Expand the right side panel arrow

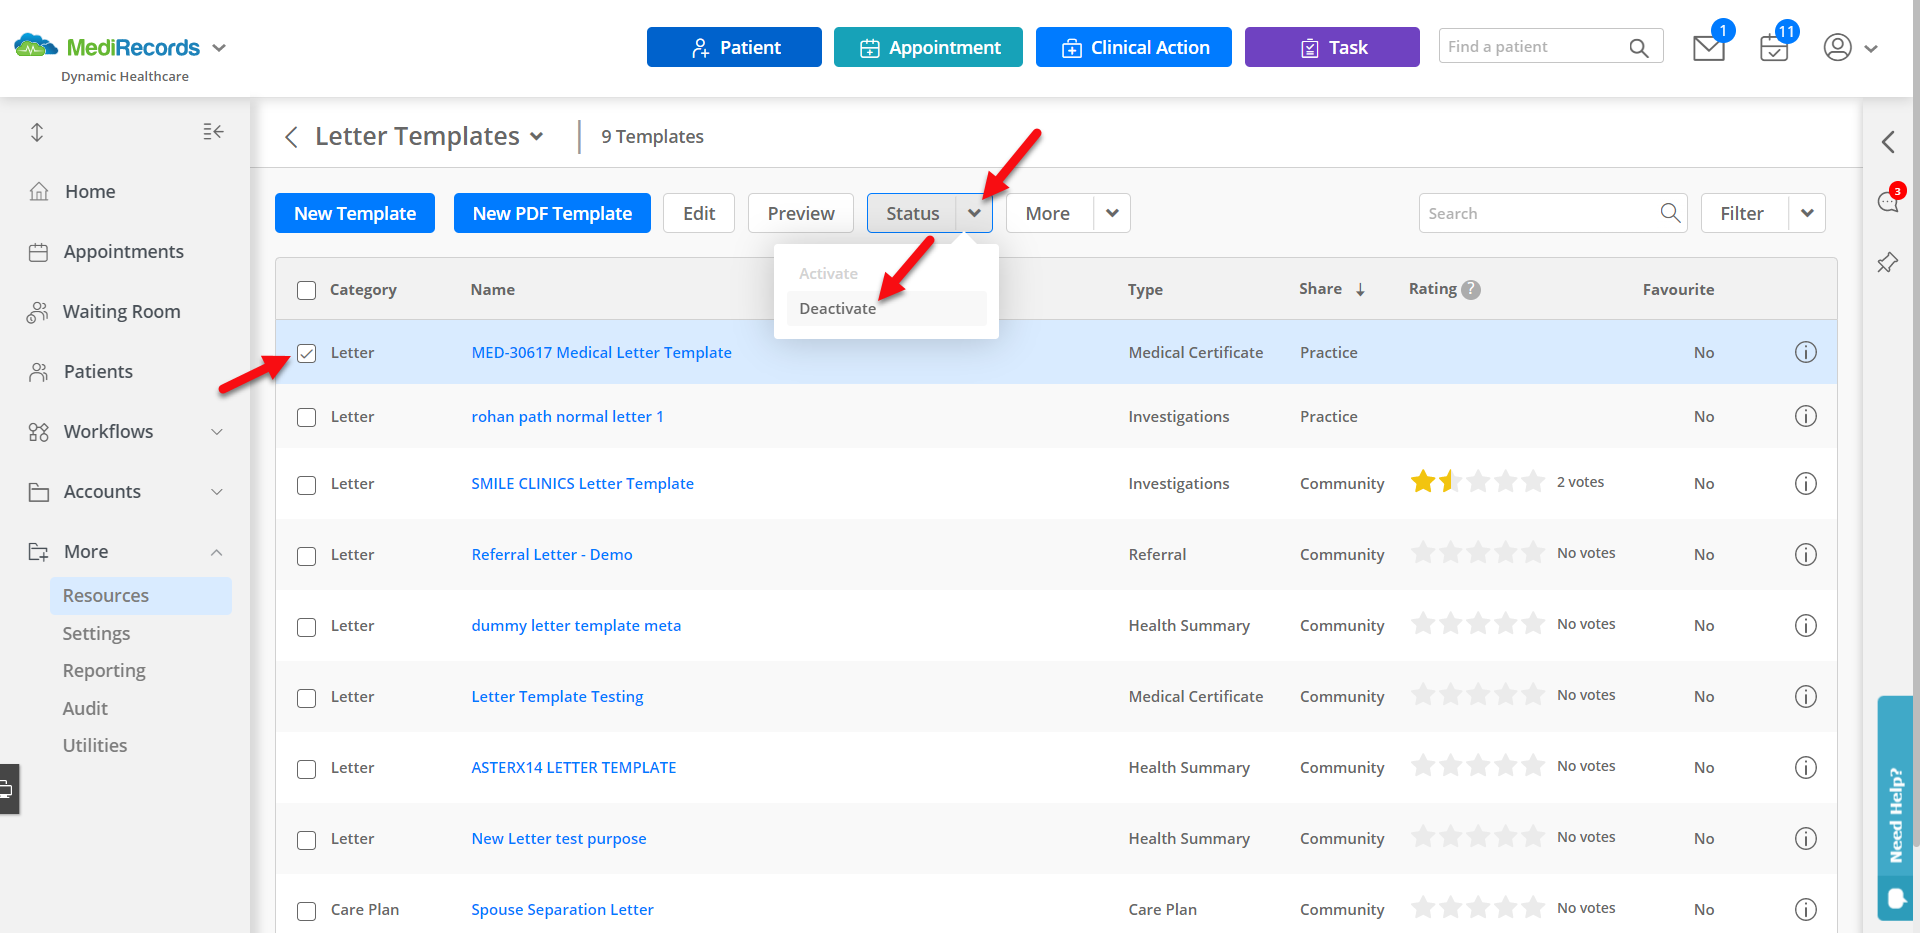tap(1888, 142)
